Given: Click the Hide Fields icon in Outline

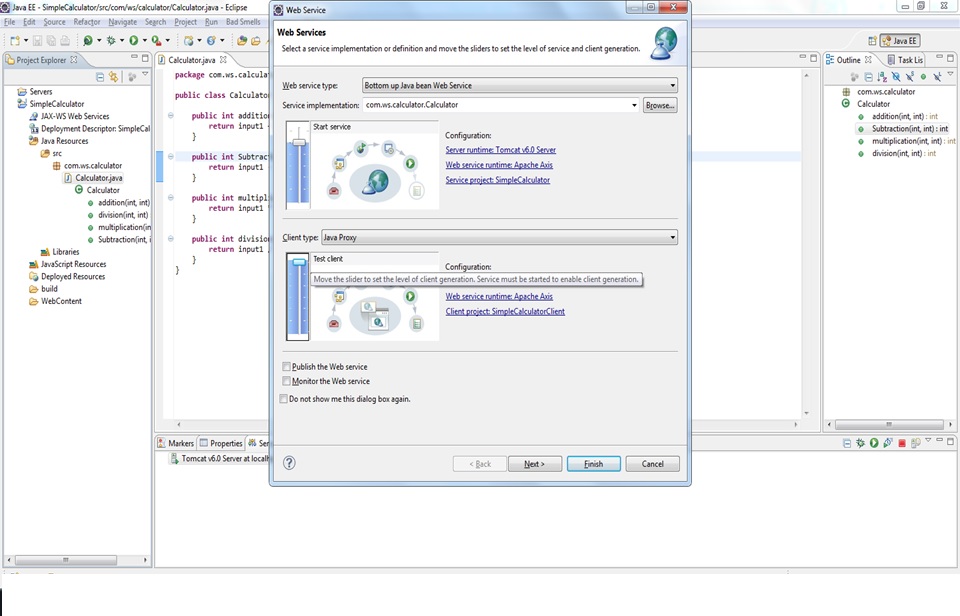Looking at the screenshot, I should tap(896, 76).
